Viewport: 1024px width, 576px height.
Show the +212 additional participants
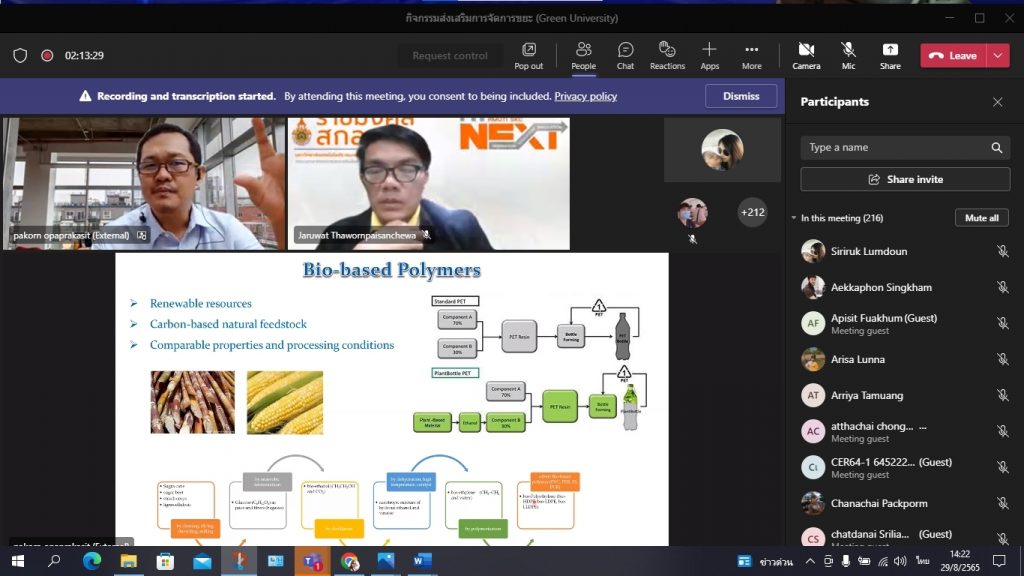[x=751, y=212]
